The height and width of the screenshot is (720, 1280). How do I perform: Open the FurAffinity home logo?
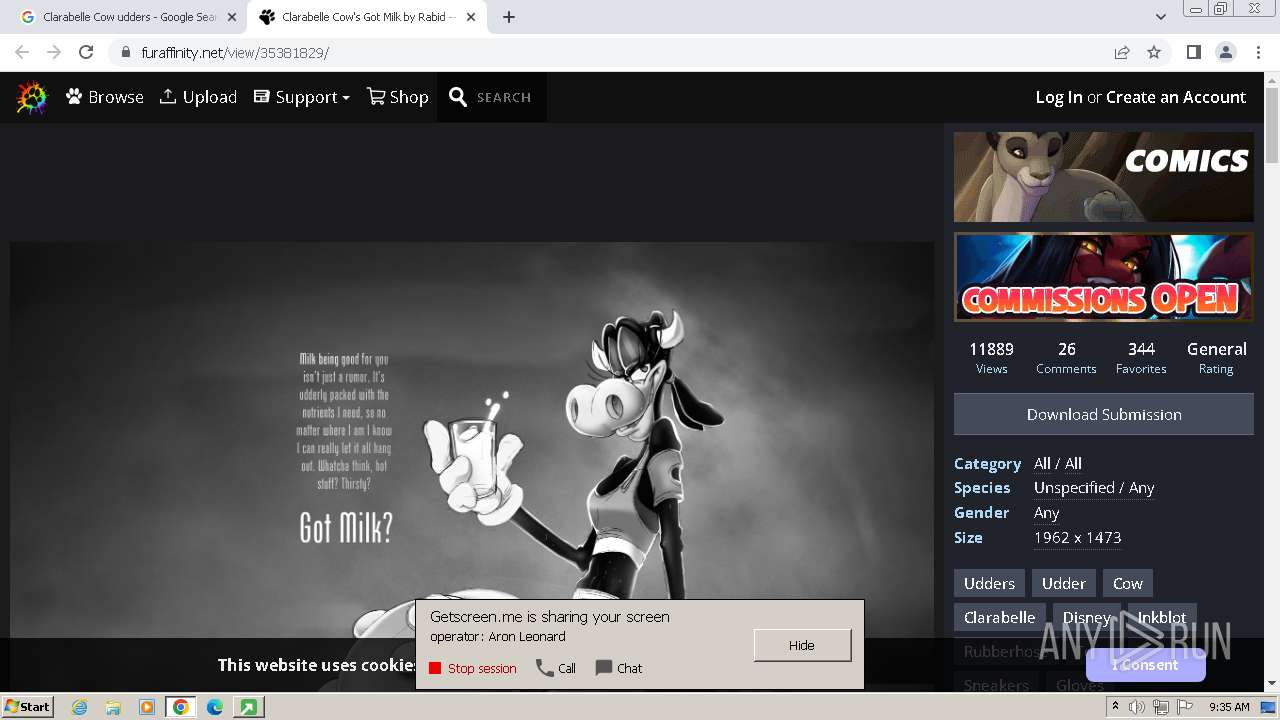[x=32, y=97]
